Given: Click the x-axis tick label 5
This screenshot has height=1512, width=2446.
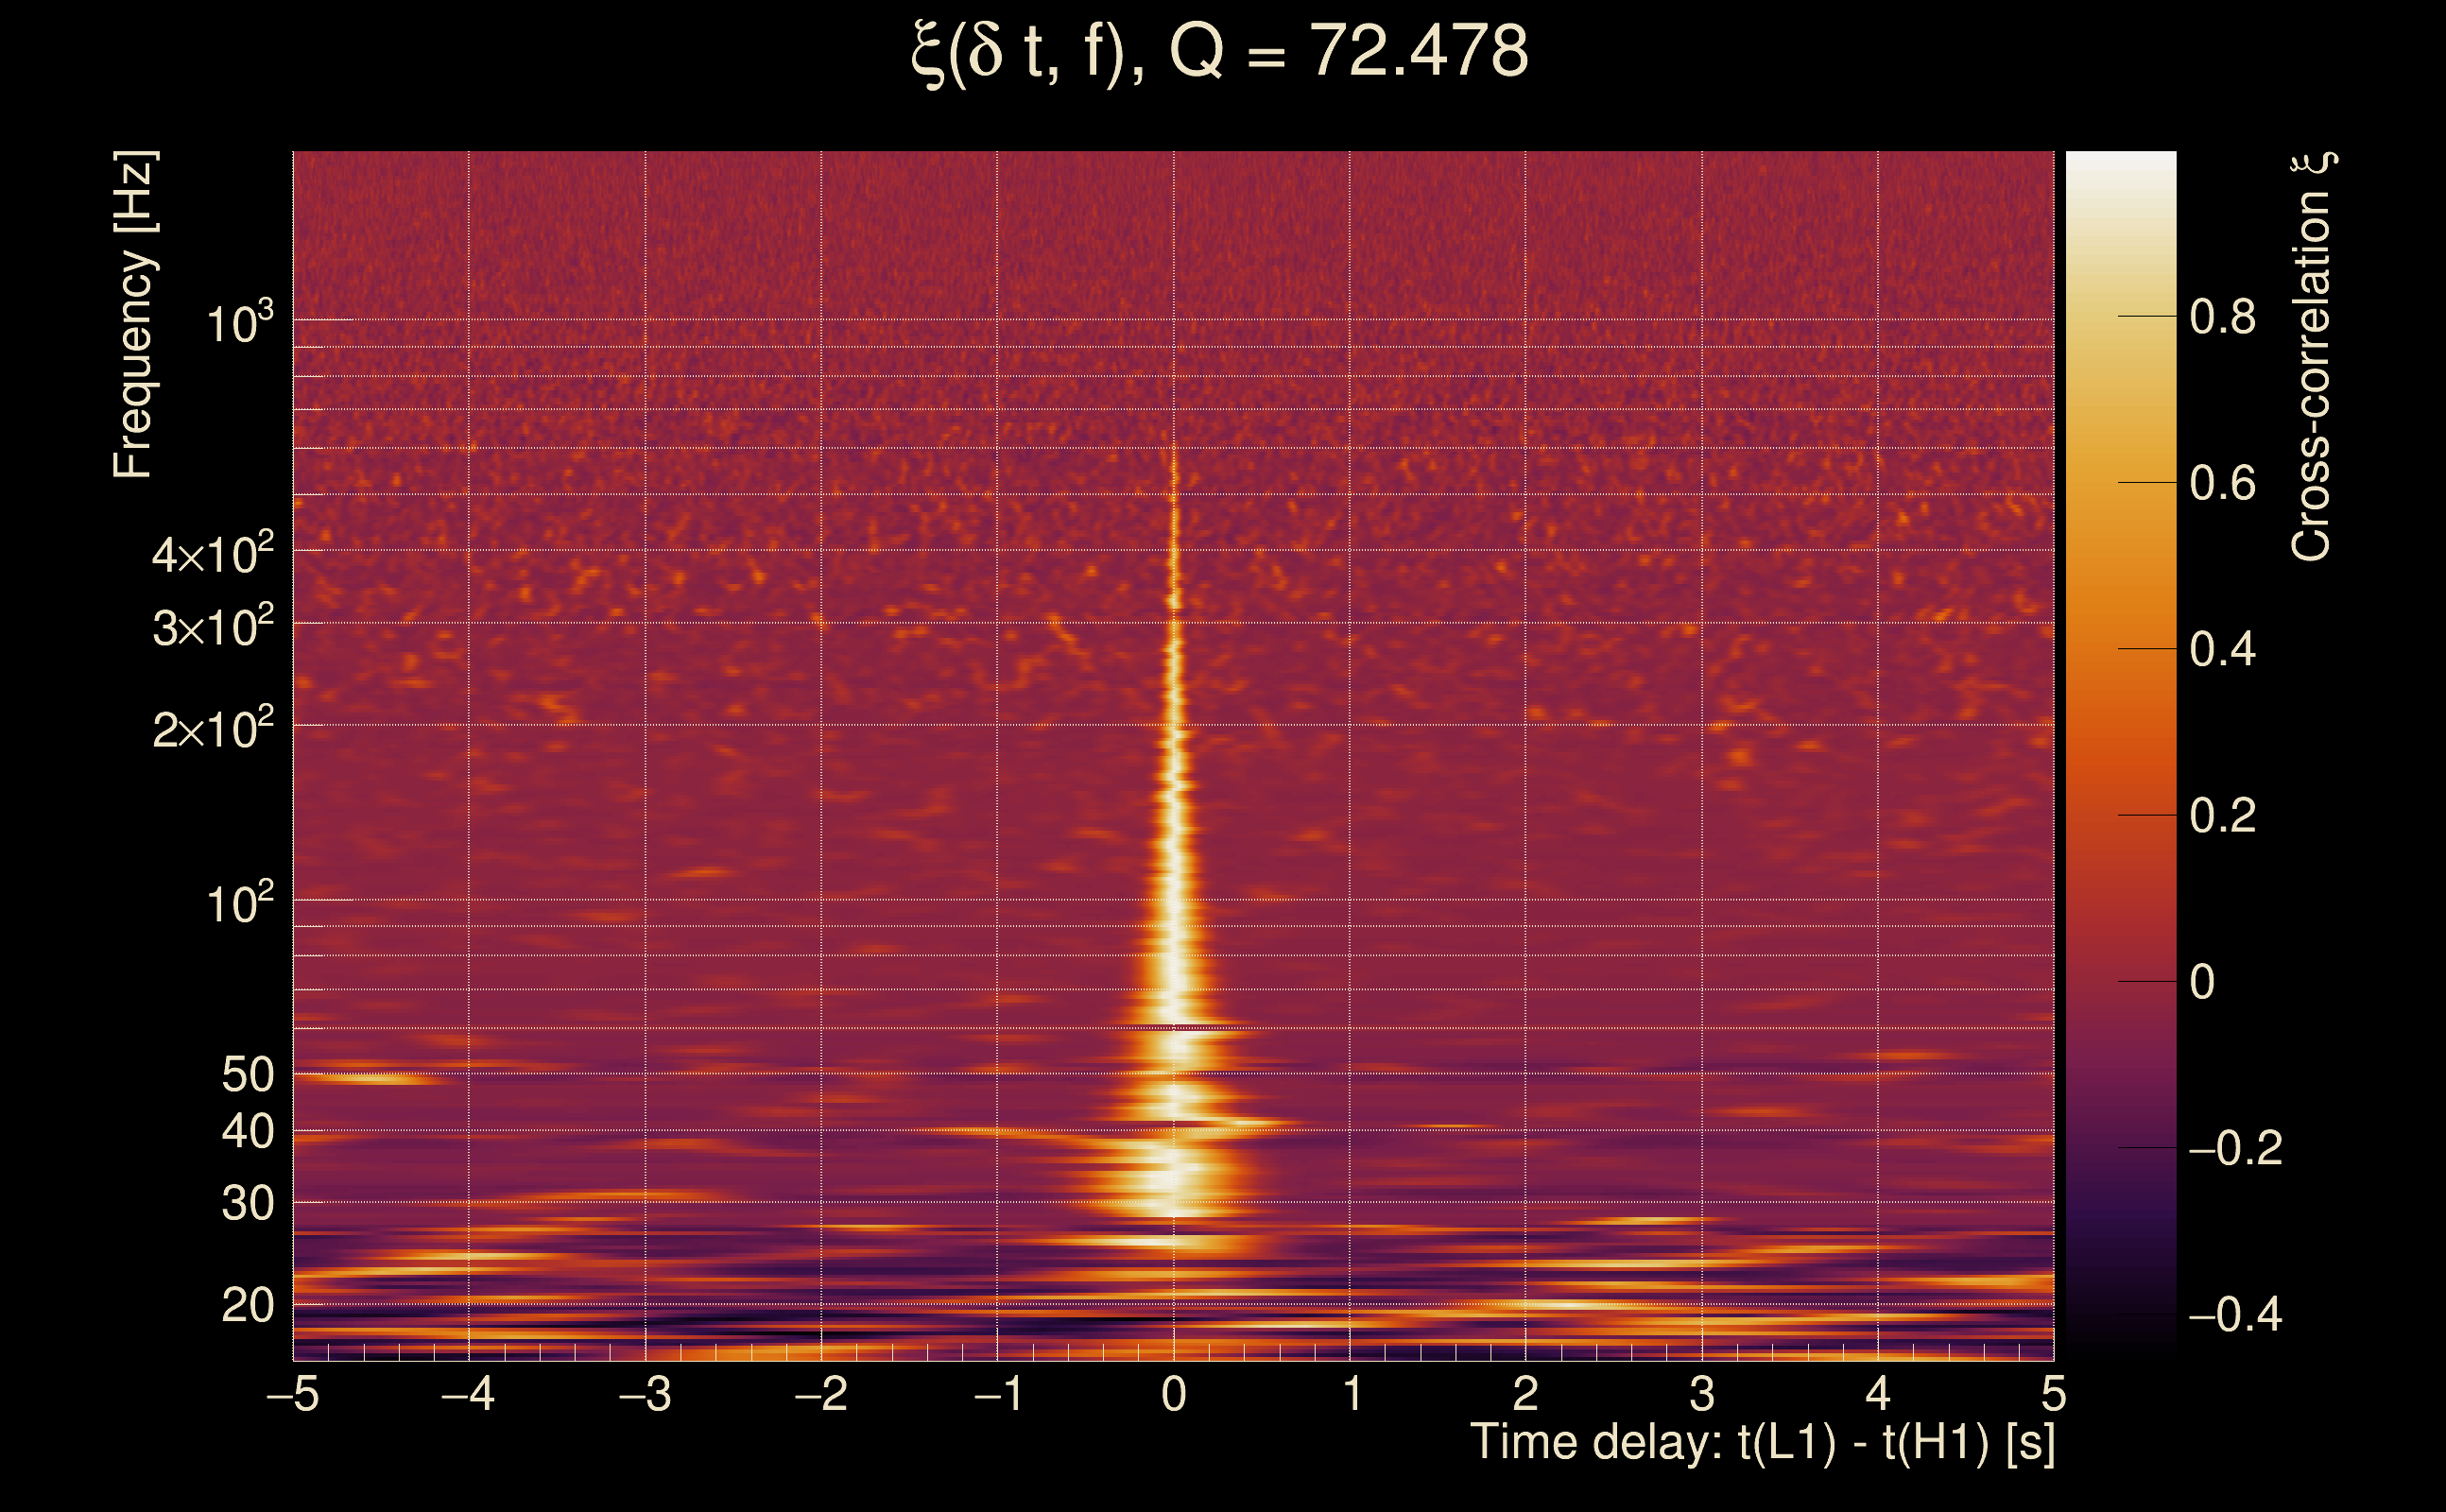Looking at the screenshot, I should pyautogui.click(x=2054, y=1394).
